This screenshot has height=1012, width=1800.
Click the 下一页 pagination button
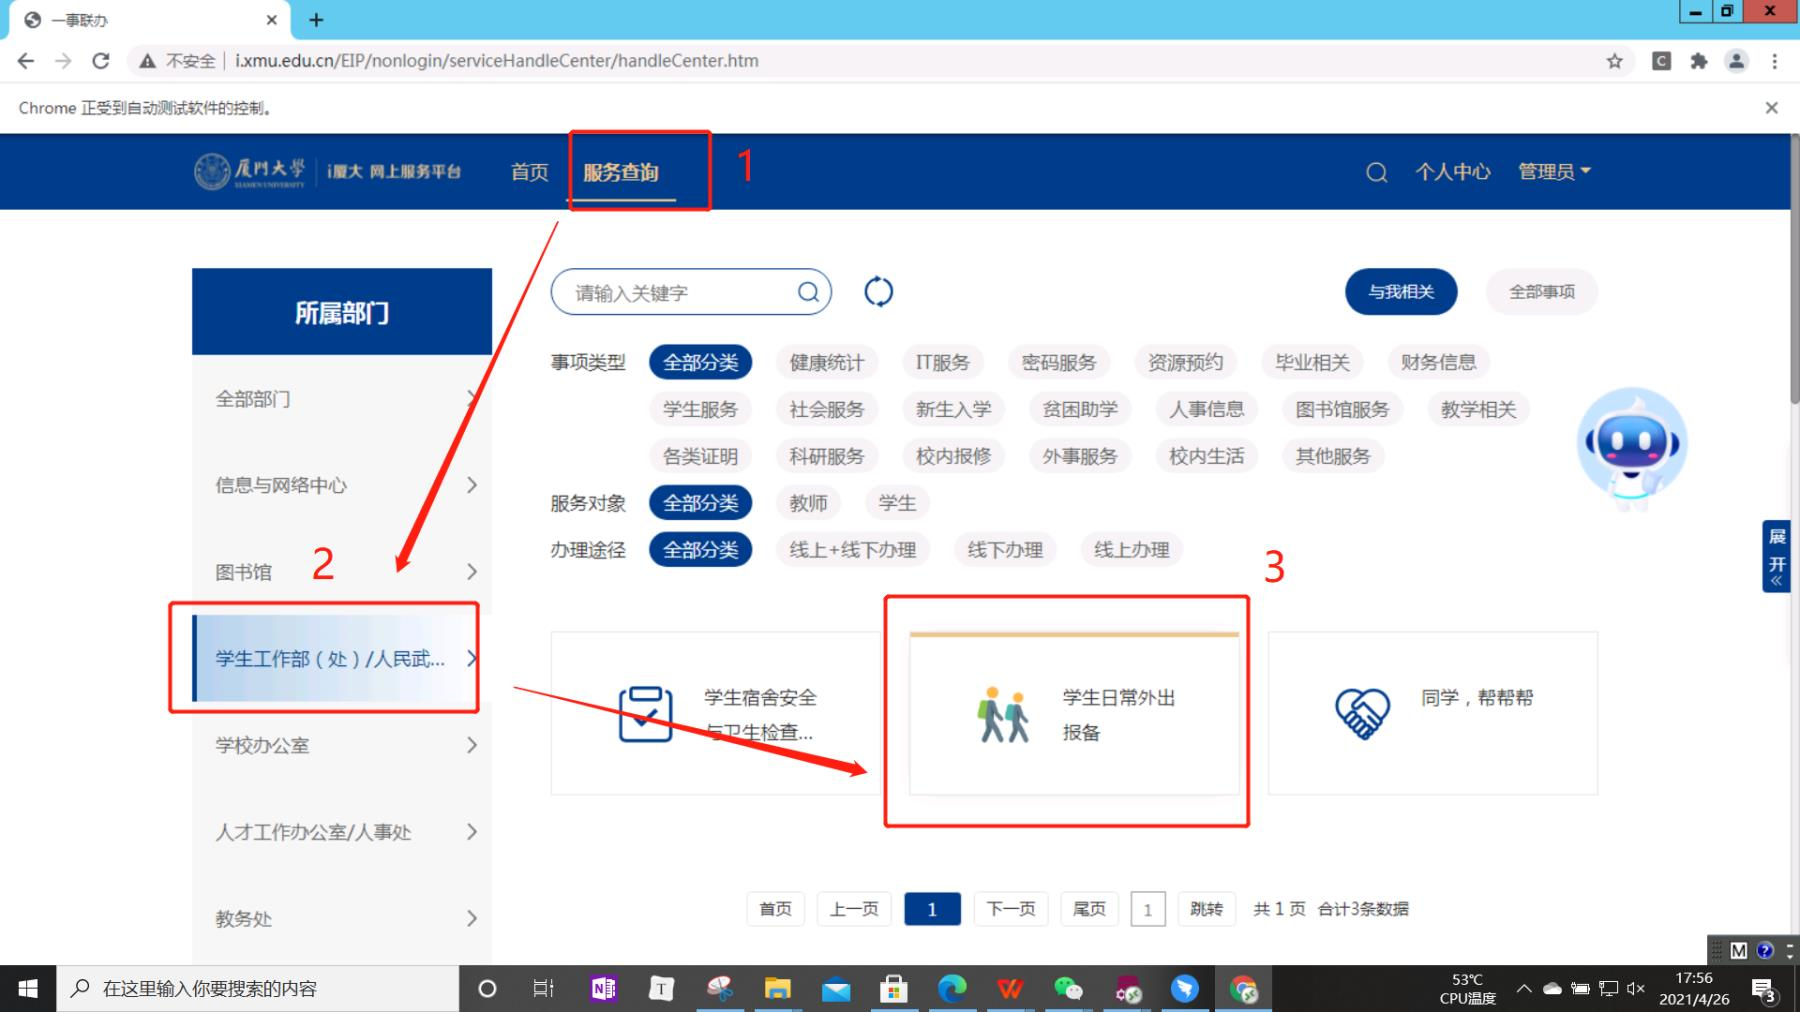[x=1011, y=909]
